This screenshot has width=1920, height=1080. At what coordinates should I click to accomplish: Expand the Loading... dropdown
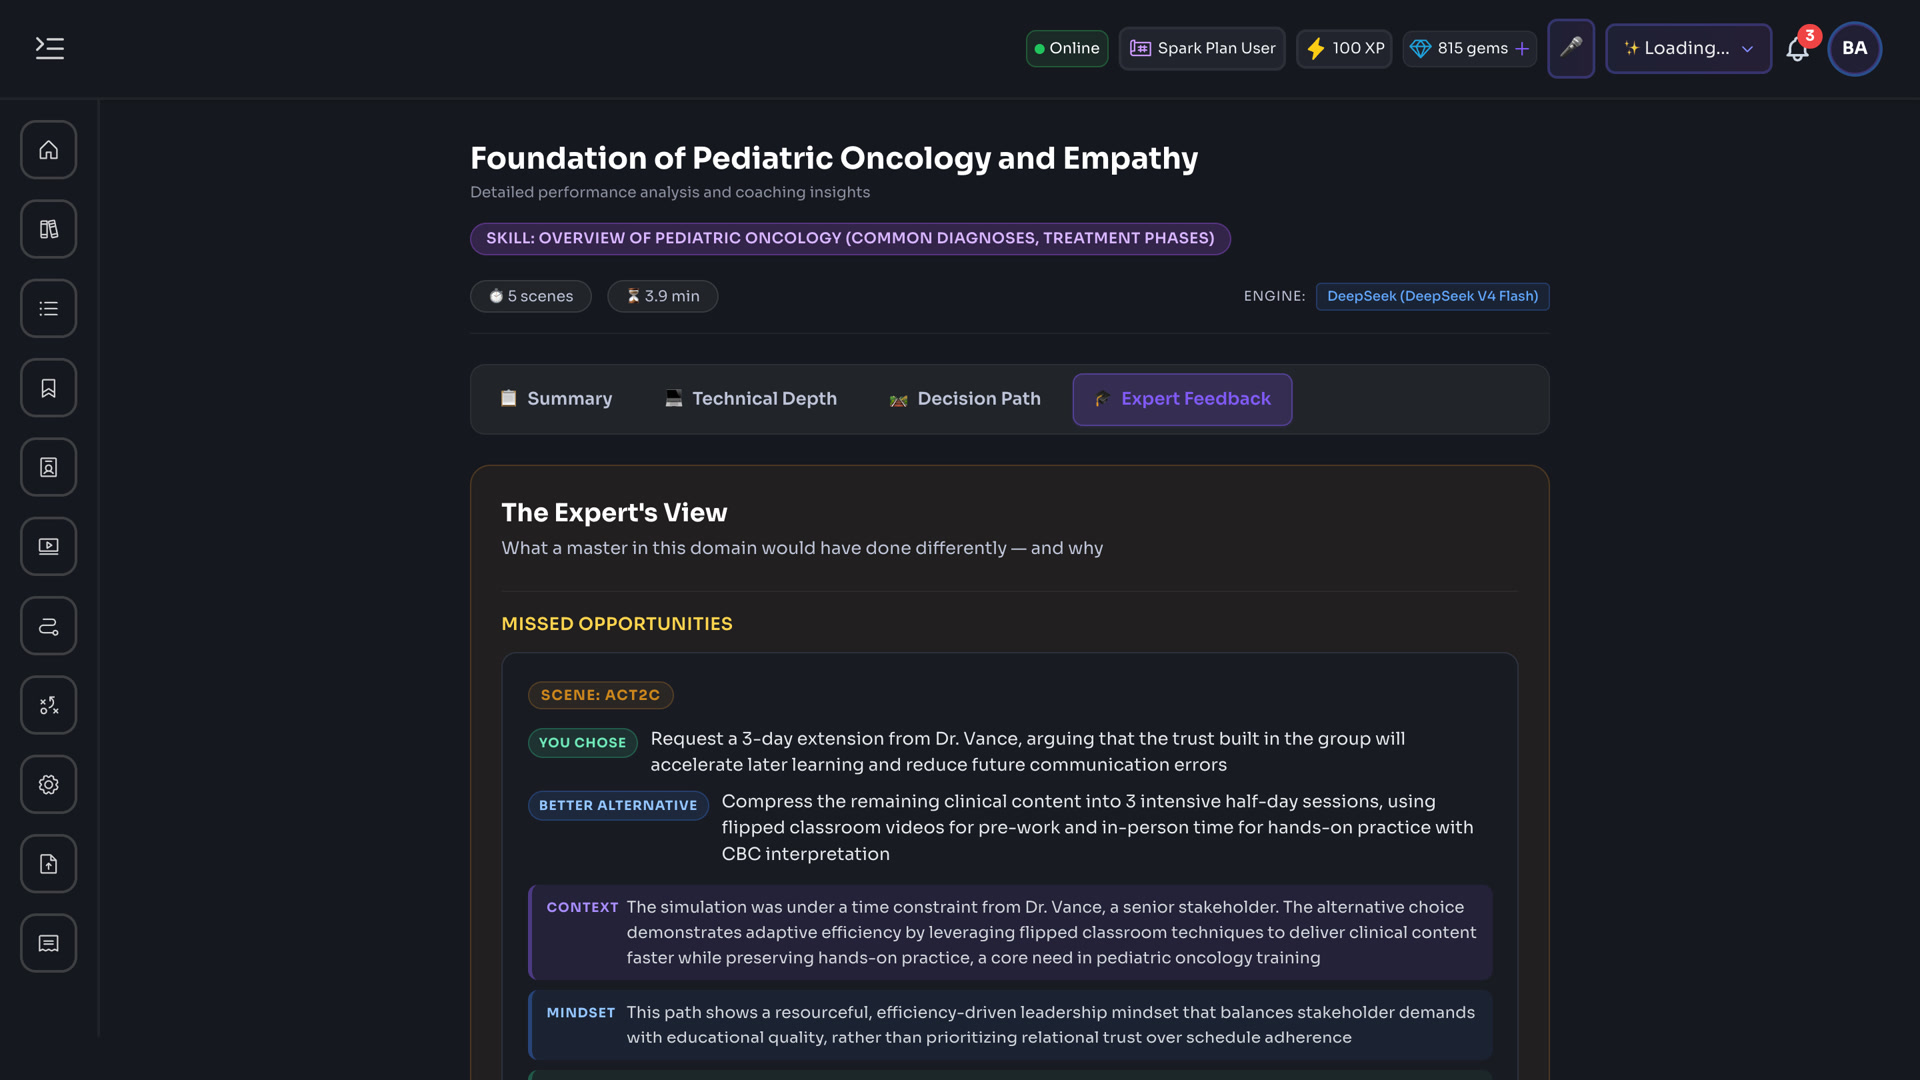(x=1688, y=48)
